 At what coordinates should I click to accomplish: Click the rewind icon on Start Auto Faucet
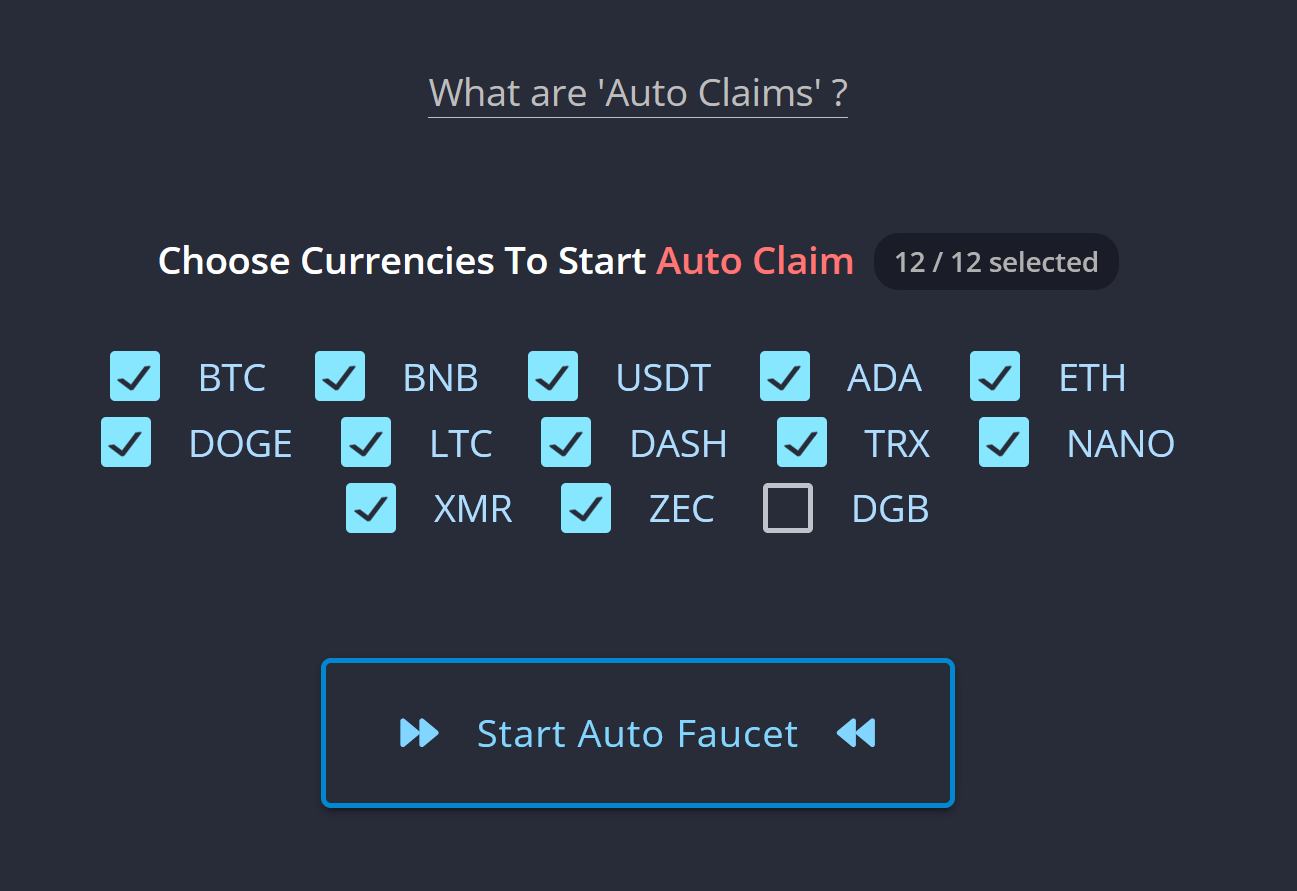856,733
